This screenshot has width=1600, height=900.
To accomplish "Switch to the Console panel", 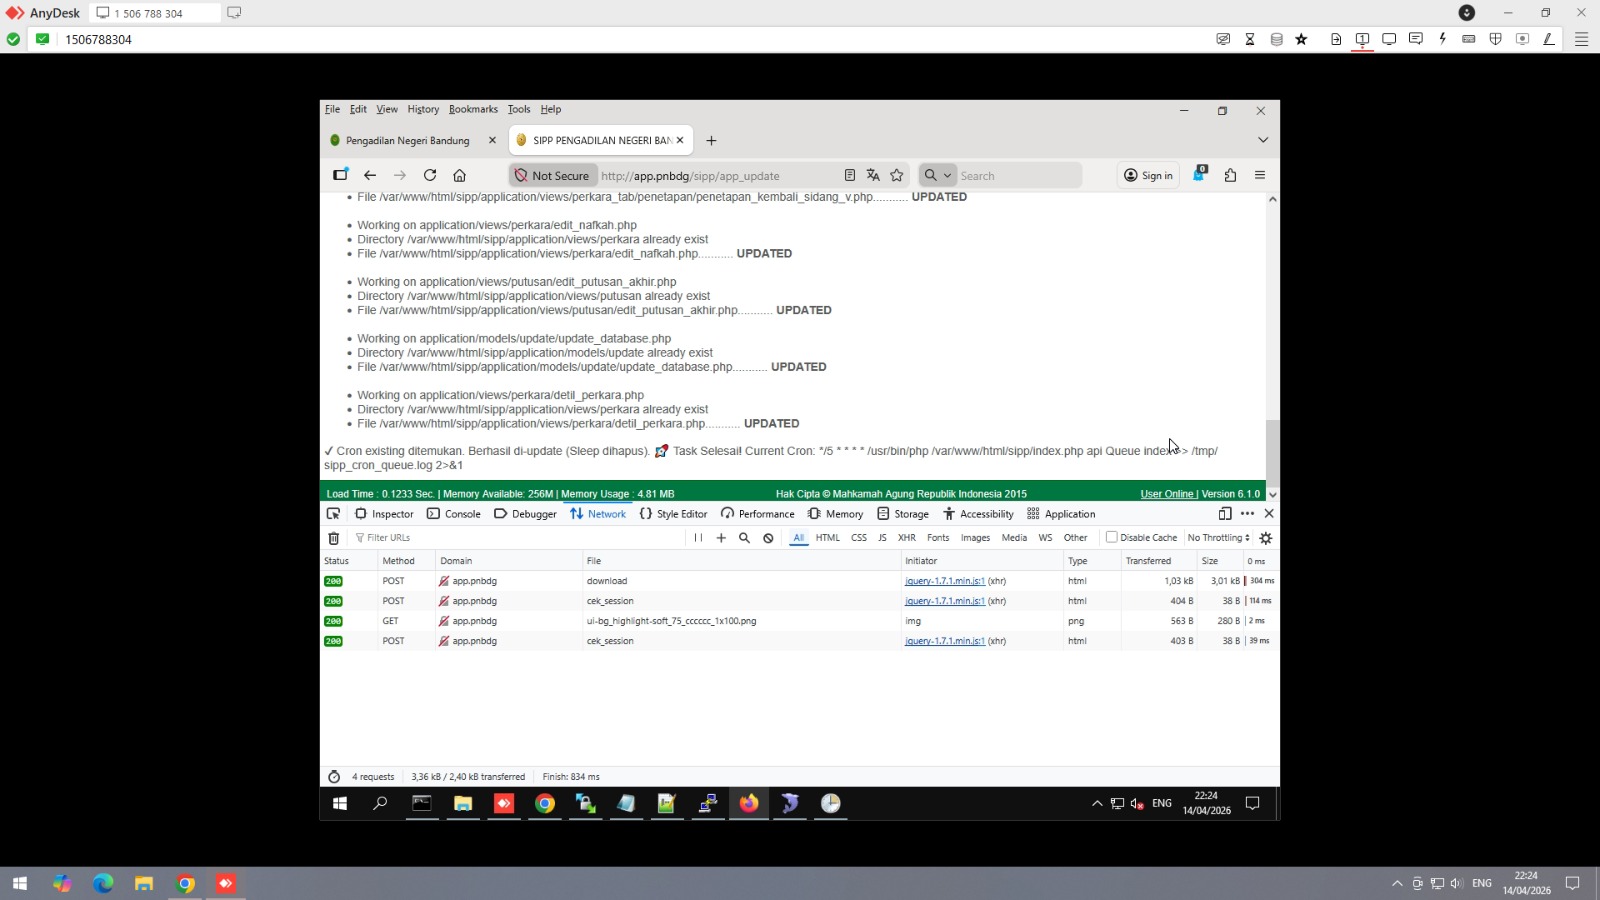I will [x=454, y=514].
